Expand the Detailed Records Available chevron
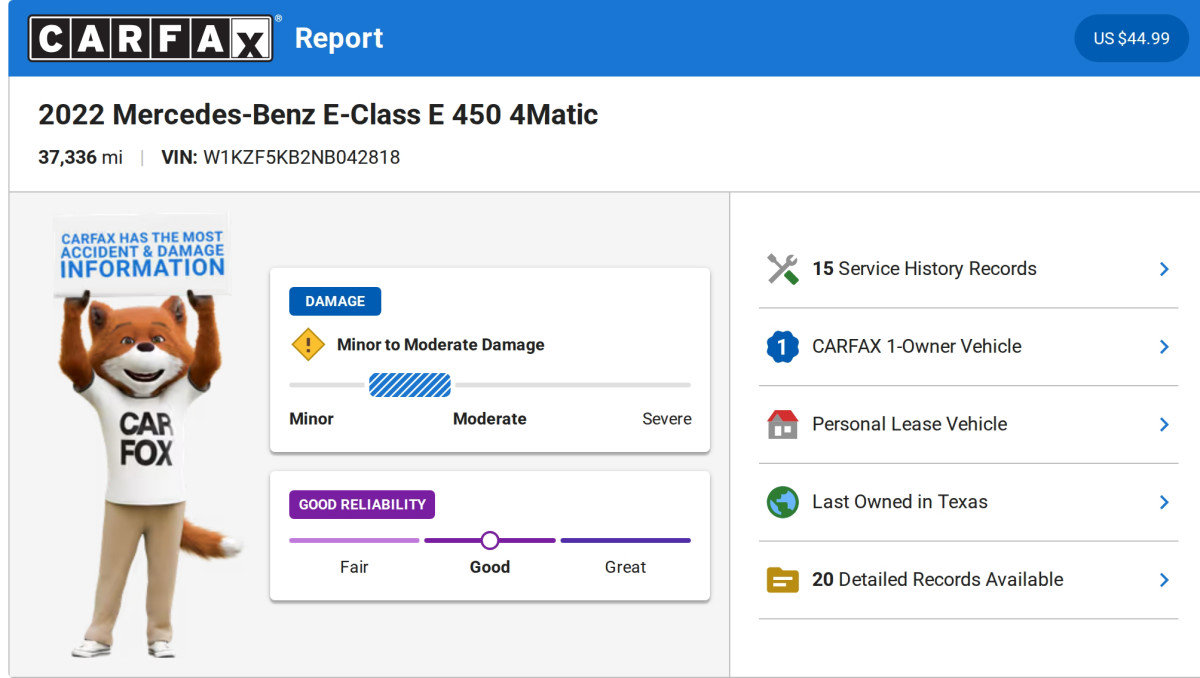 1164,580
